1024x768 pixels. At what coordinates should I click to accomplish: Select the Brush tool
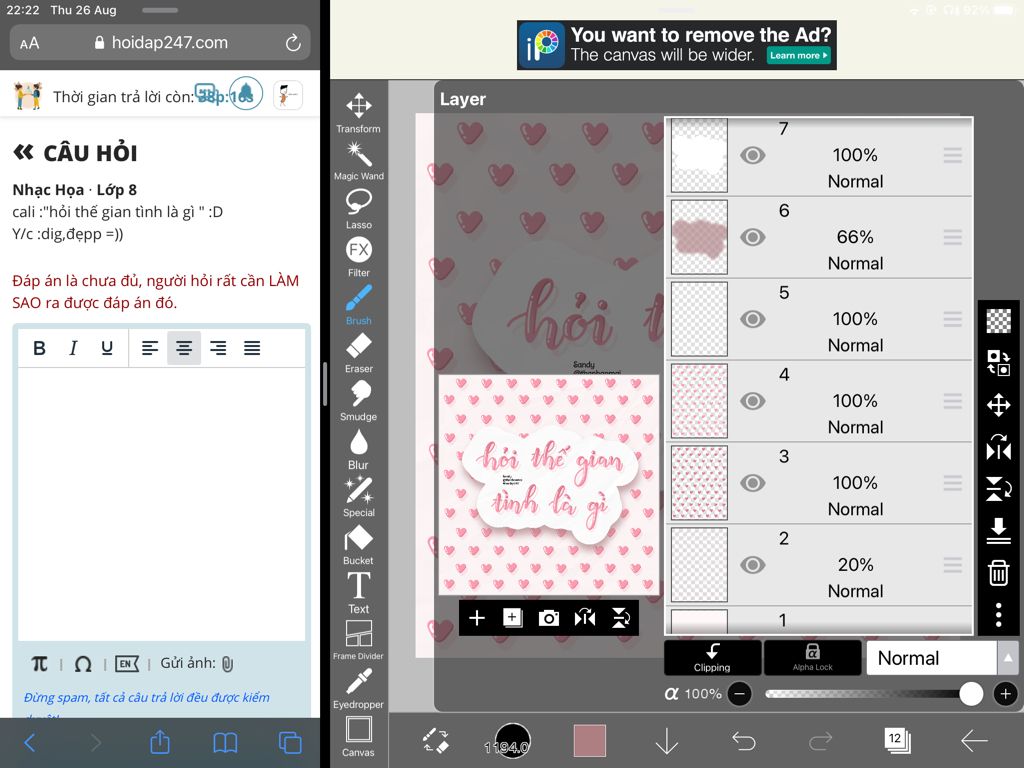359,304
